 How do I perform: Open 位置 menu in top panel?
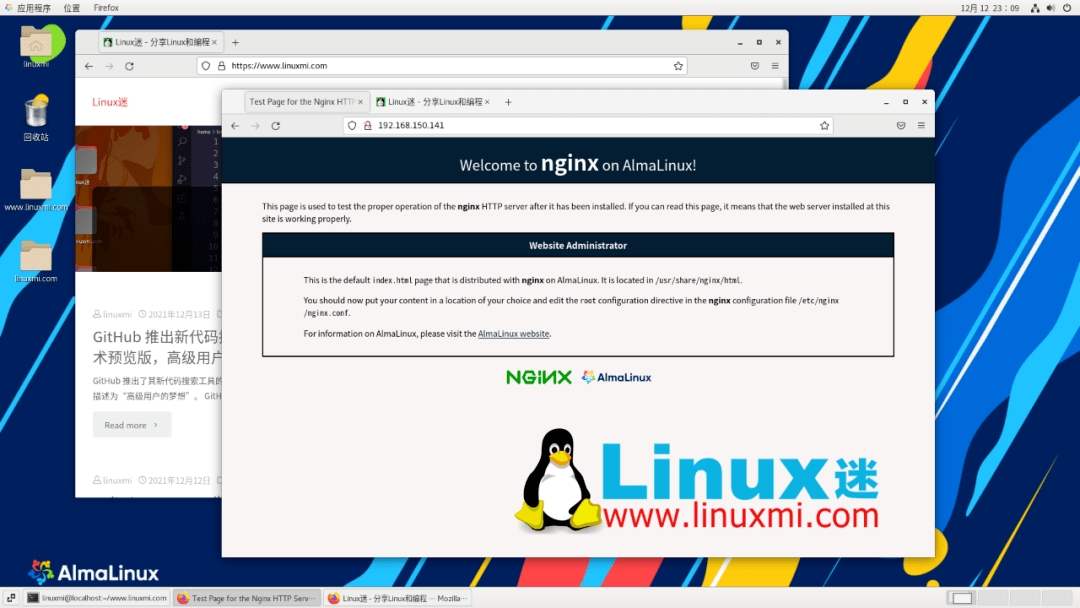point(72,8)
